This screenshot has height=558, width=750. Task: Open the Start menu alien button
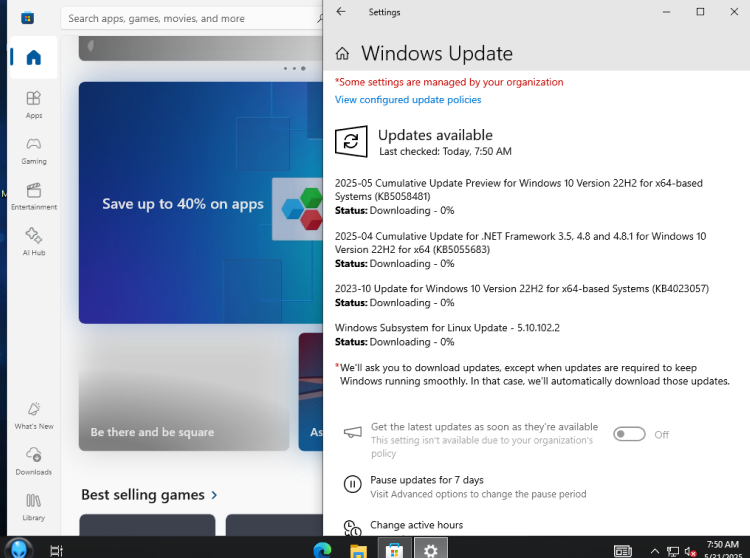pyautogui.click(x=19, y=548)
